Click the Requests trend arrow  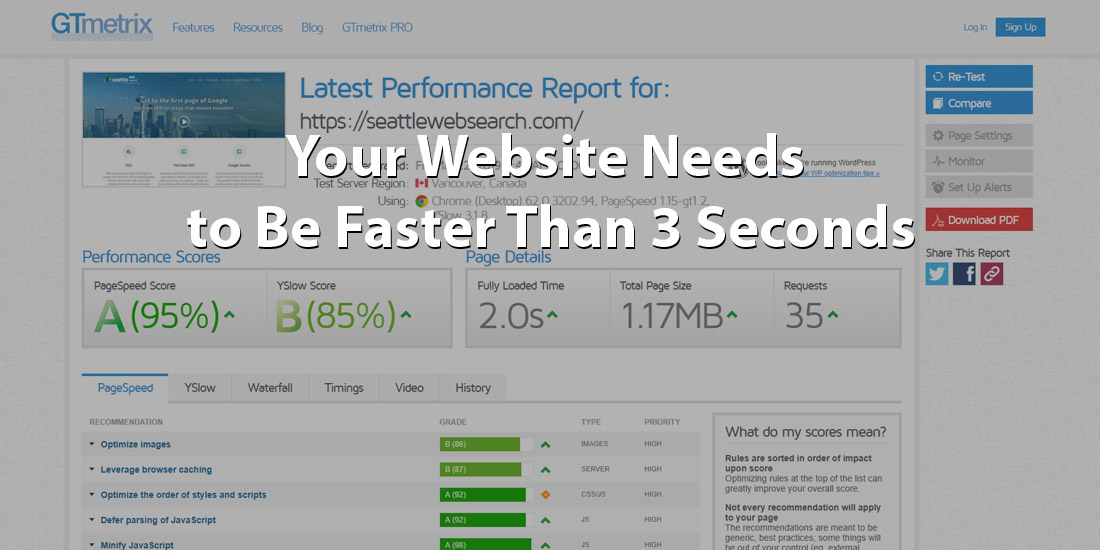833,314
